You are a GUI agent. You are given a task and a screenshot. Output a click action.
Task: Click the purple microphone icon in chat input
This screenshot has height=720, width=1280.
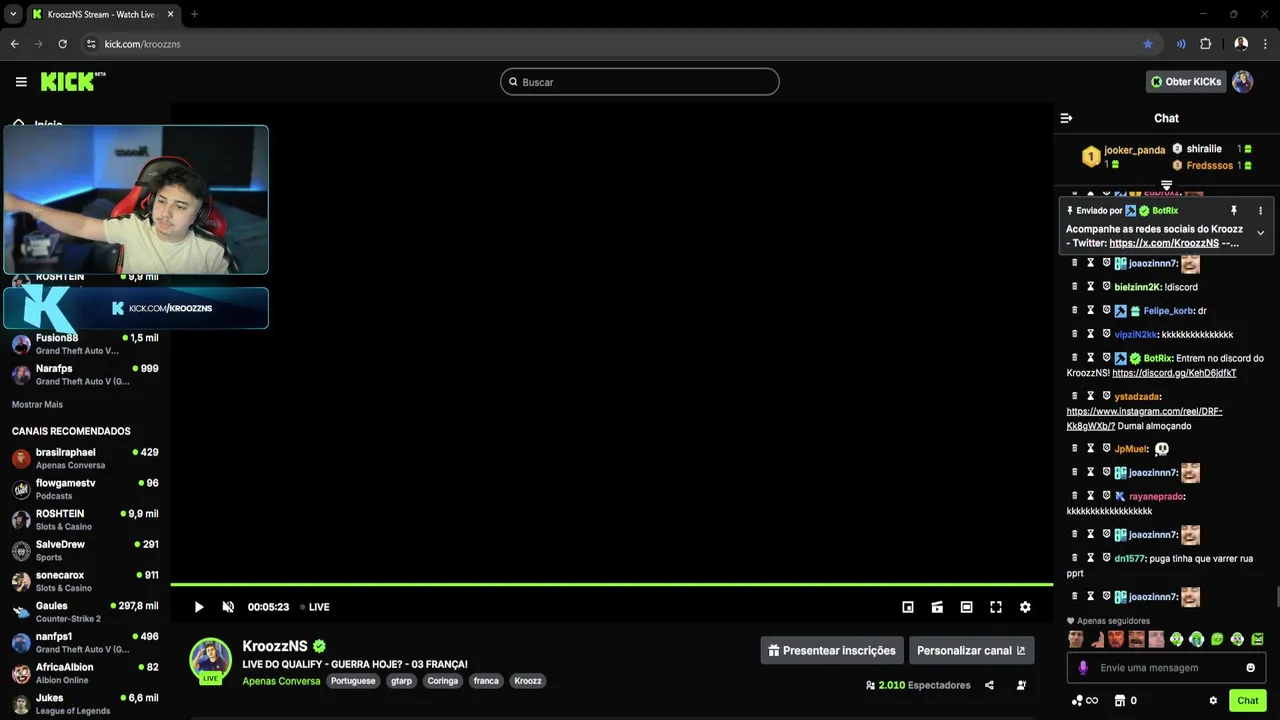click(1083, 668)
